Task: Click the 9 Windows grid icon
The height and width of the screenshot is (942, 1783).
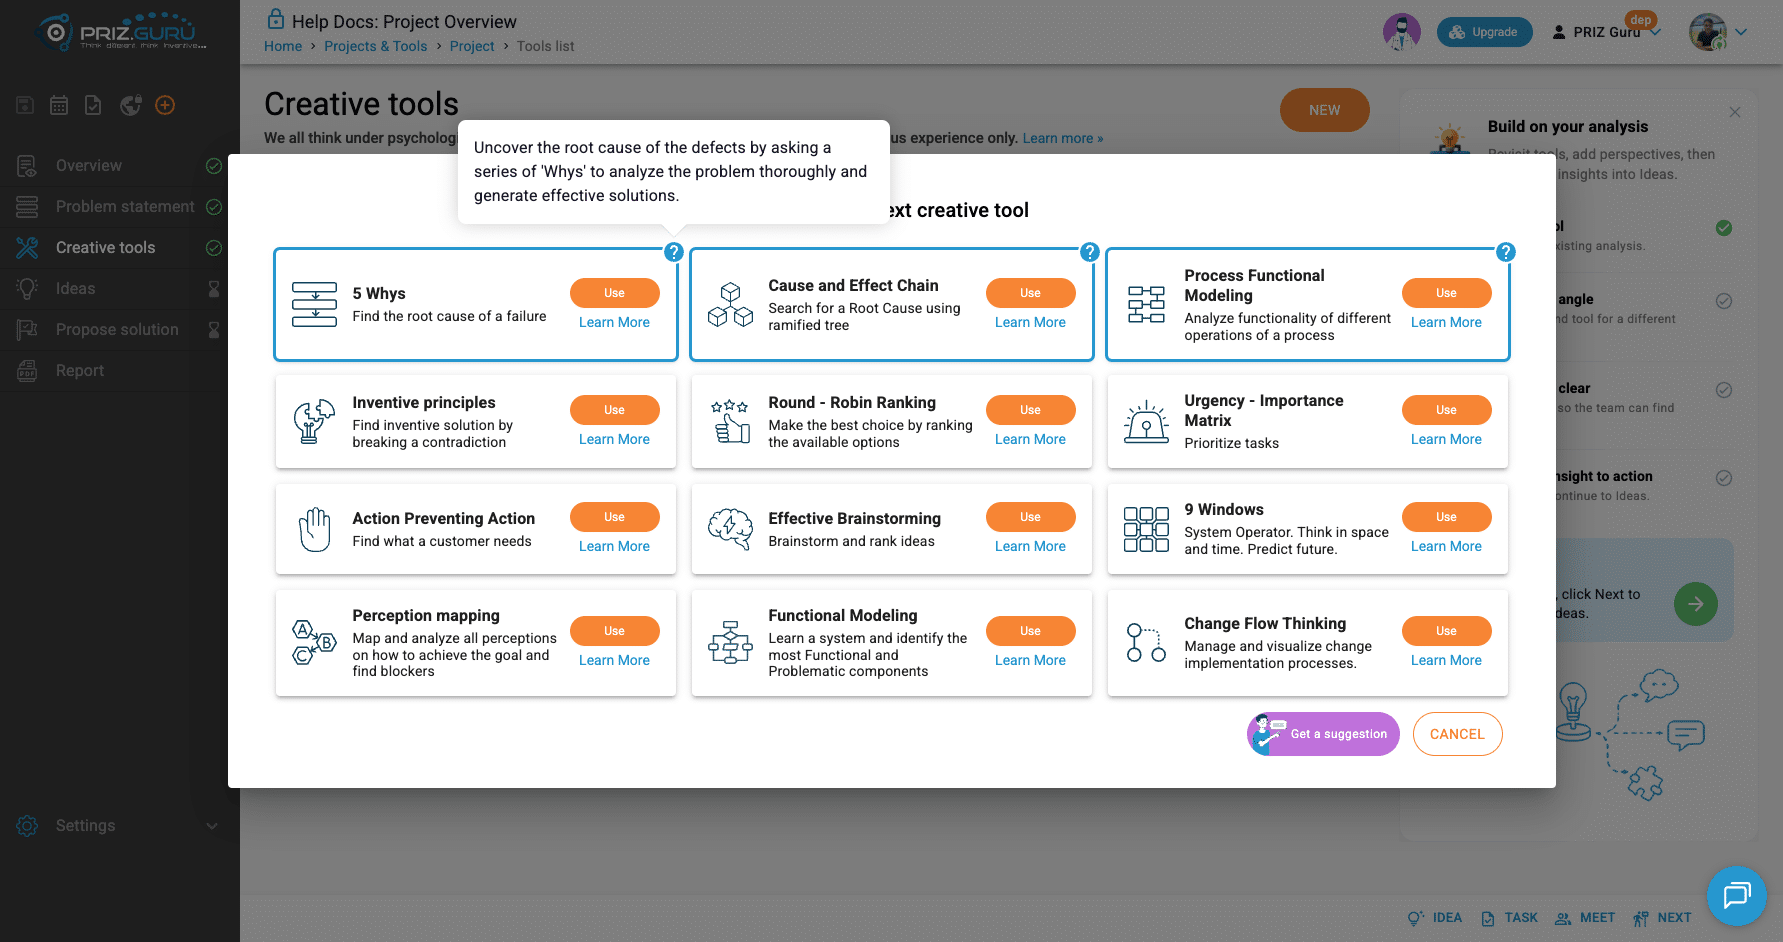Action: (x=1146, y=529)
